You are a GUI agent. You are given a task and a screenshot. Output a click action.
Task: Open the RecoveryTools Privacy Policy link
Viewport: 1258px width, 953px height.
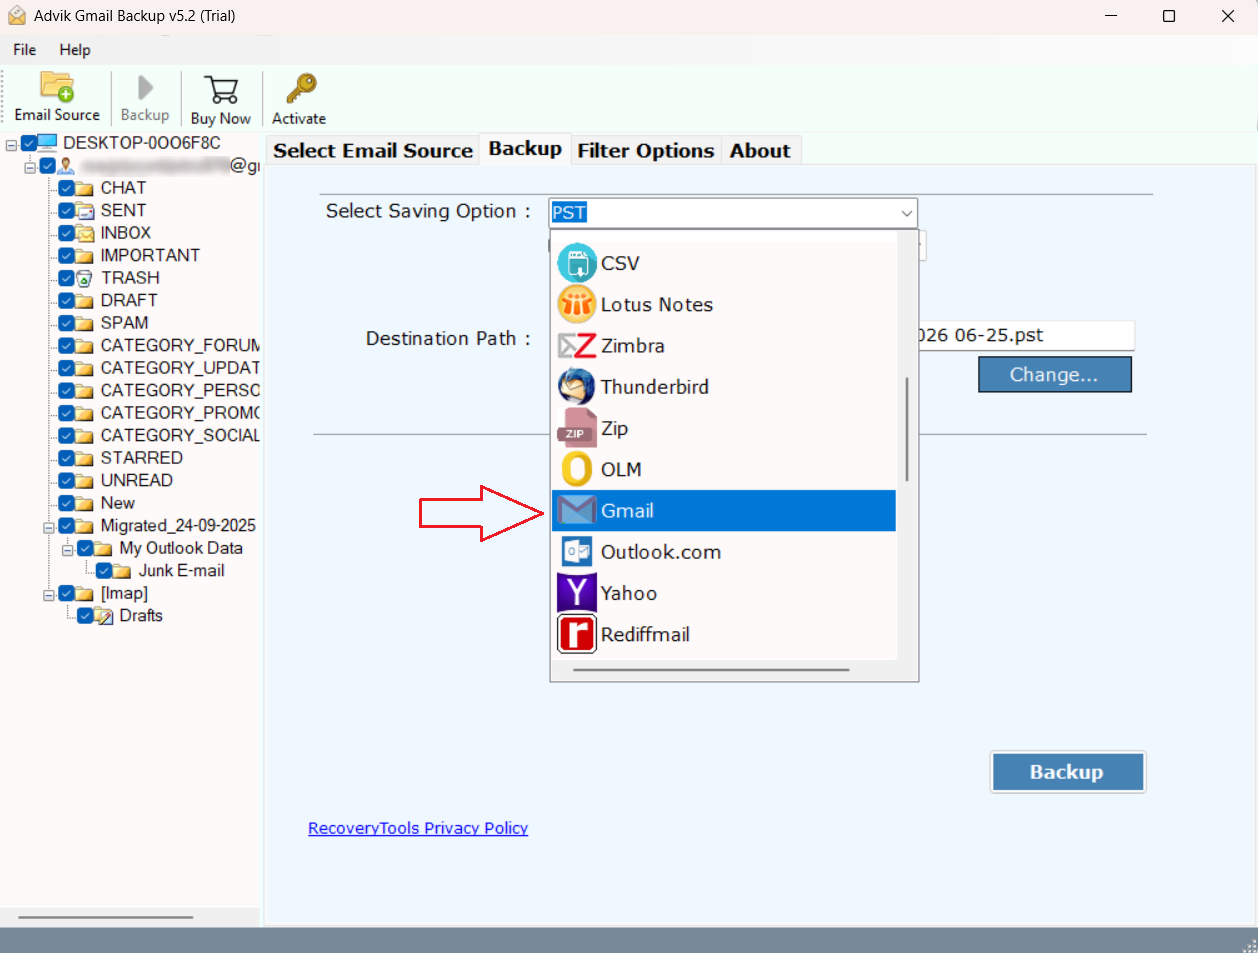pyautogui.click(x=418, y=828)
